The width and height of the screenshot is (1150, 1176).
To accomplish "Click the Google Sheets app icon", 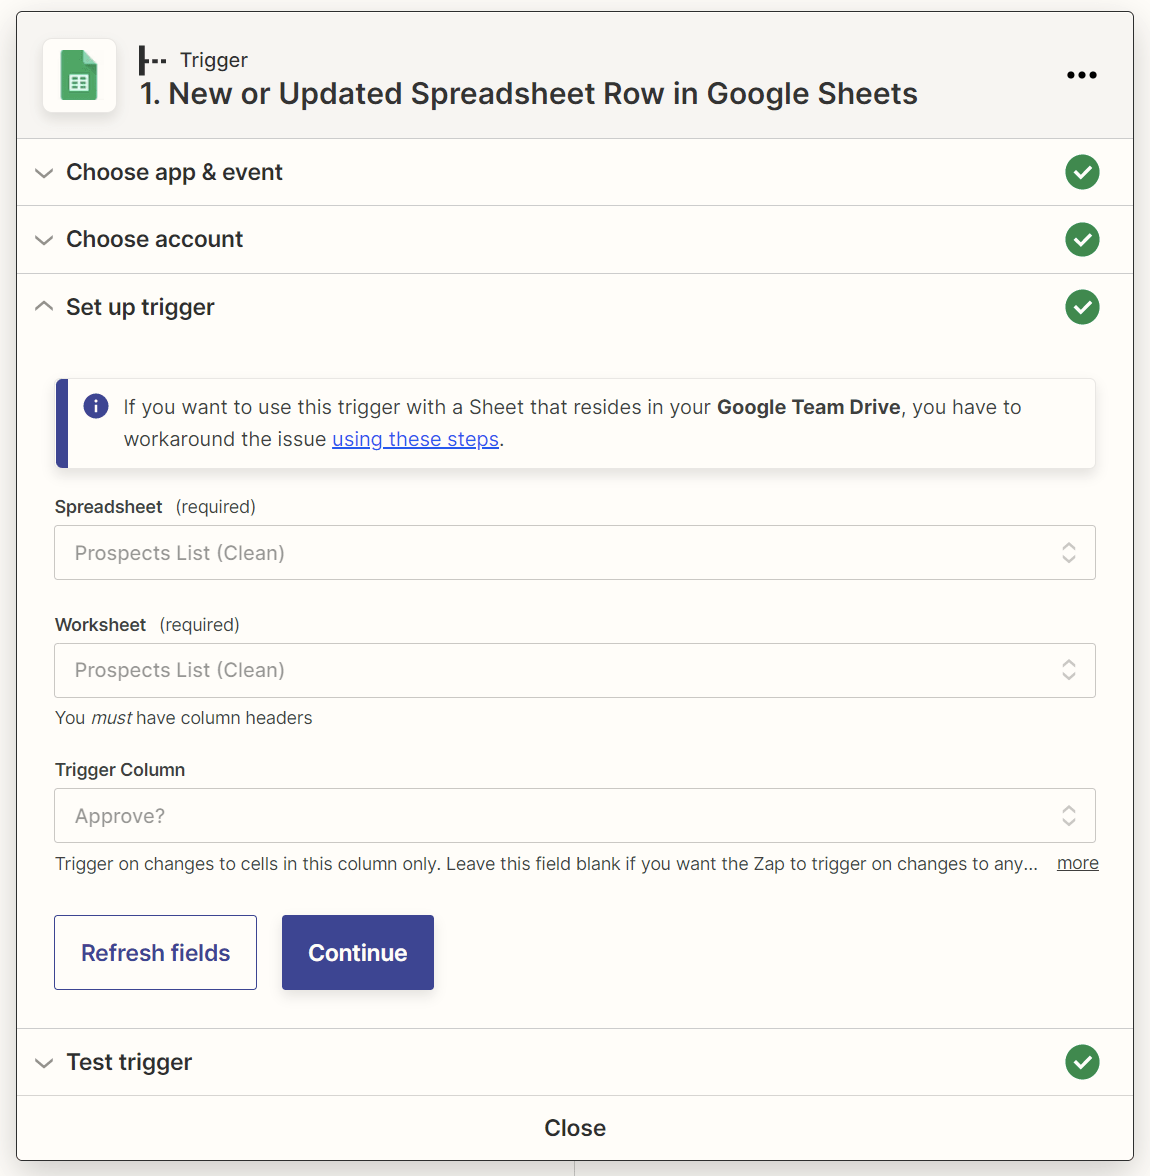I will coord(79,75).
